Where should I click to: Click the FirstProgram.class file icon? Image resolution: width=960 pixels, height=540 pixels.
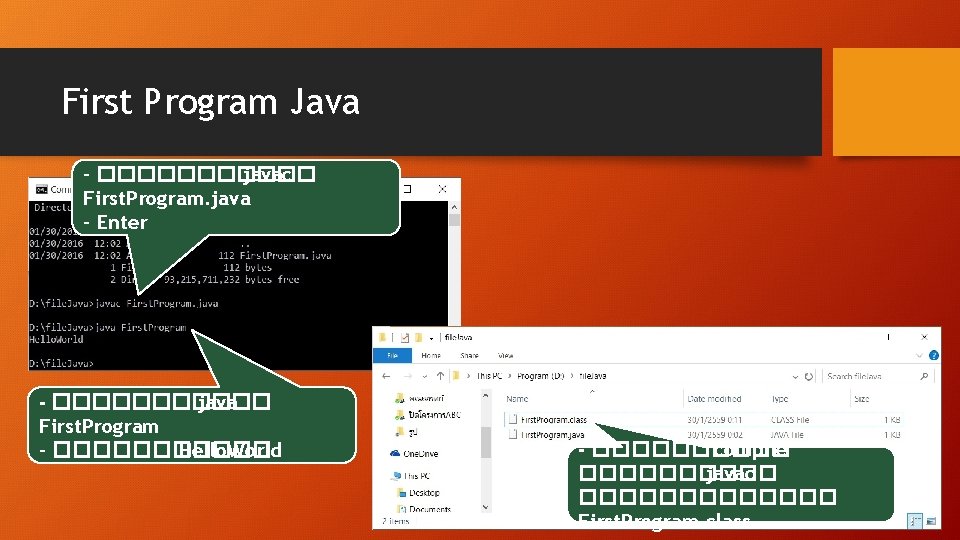pyautogui.click(x=513, y=419)
